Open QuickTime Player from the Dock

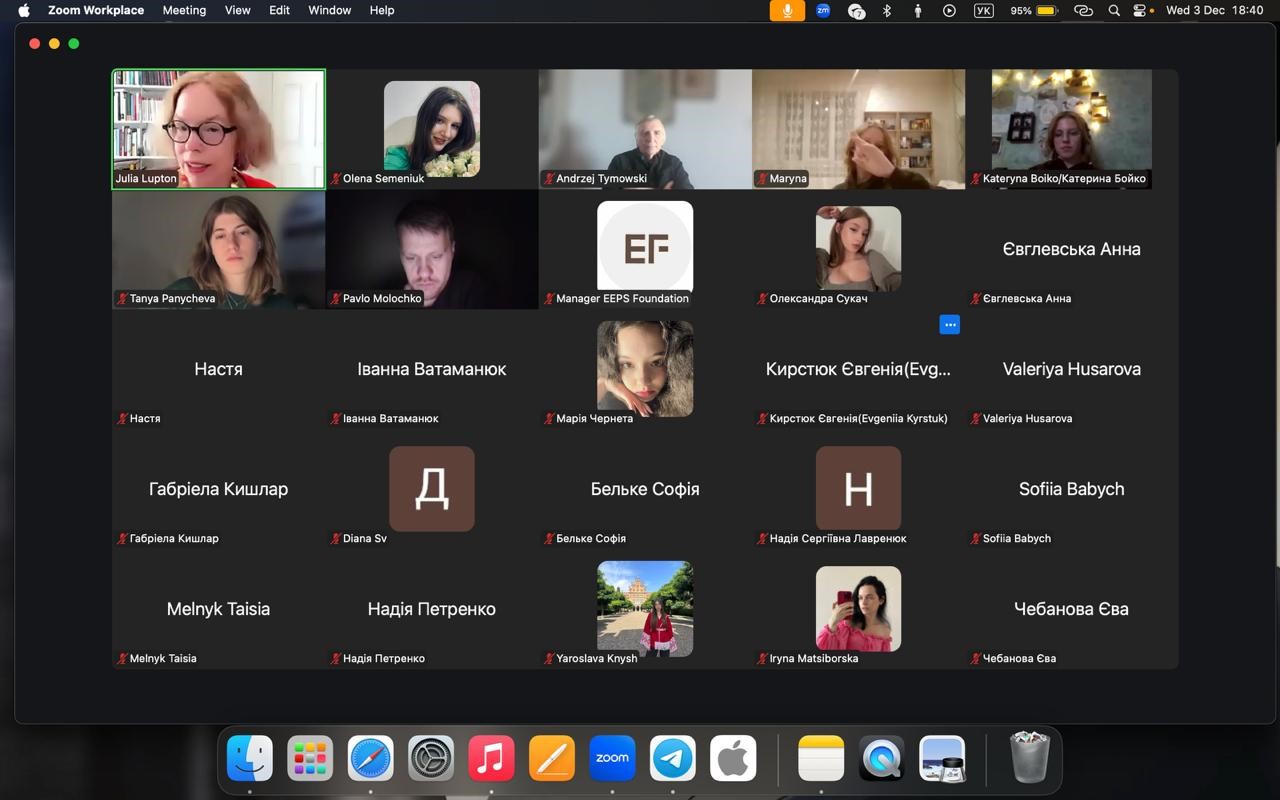[x=882, y=760]
